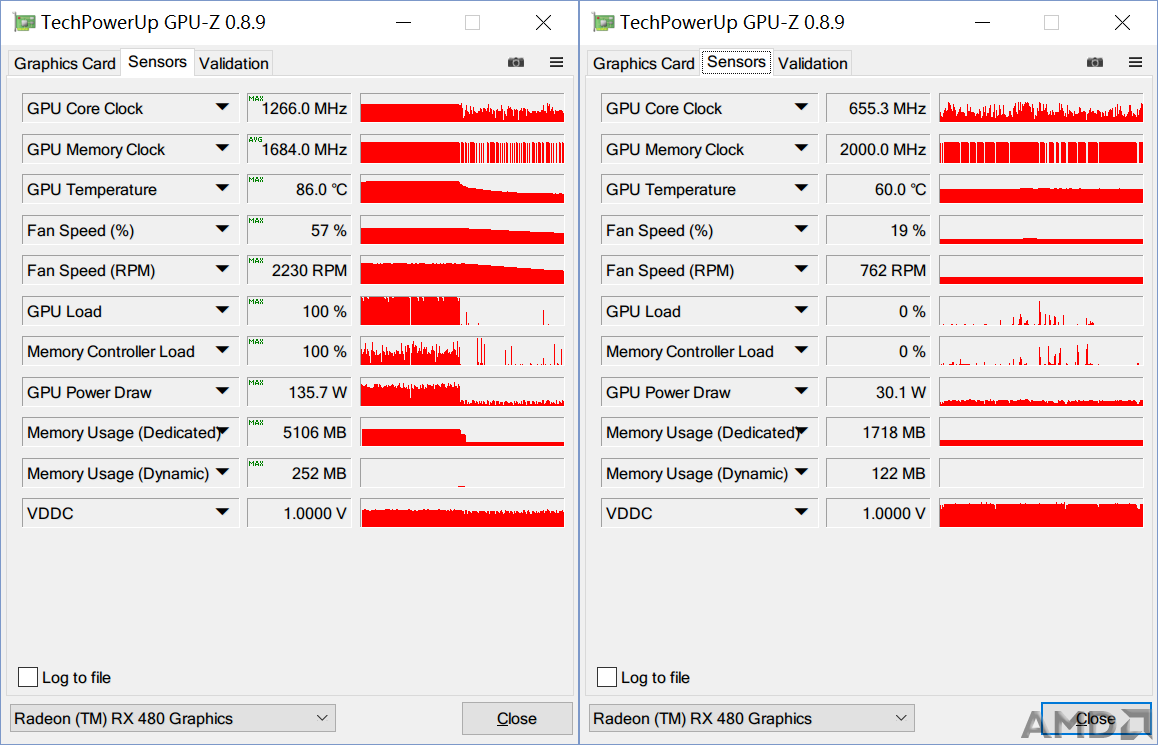Expand Fan Speed (RPM) dropdown in left window
The height and width of the screenshot is (745, 1158).
[x=222, y=270]
